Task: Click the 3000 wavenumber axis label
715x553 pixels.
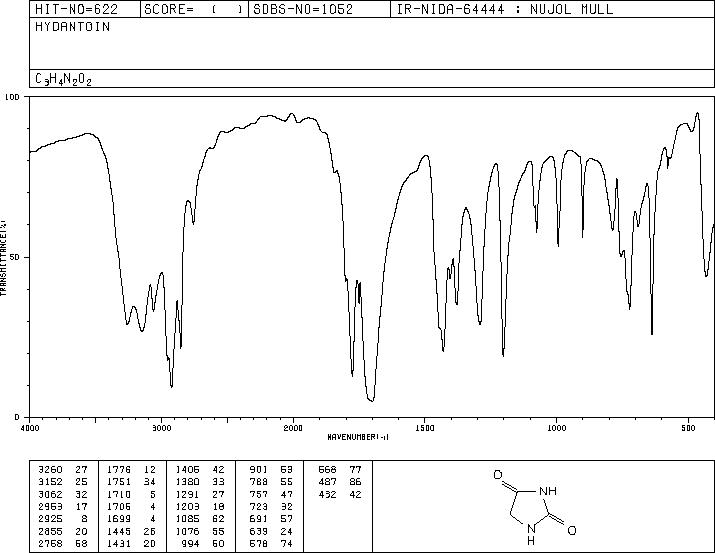Action: [161, 428]
